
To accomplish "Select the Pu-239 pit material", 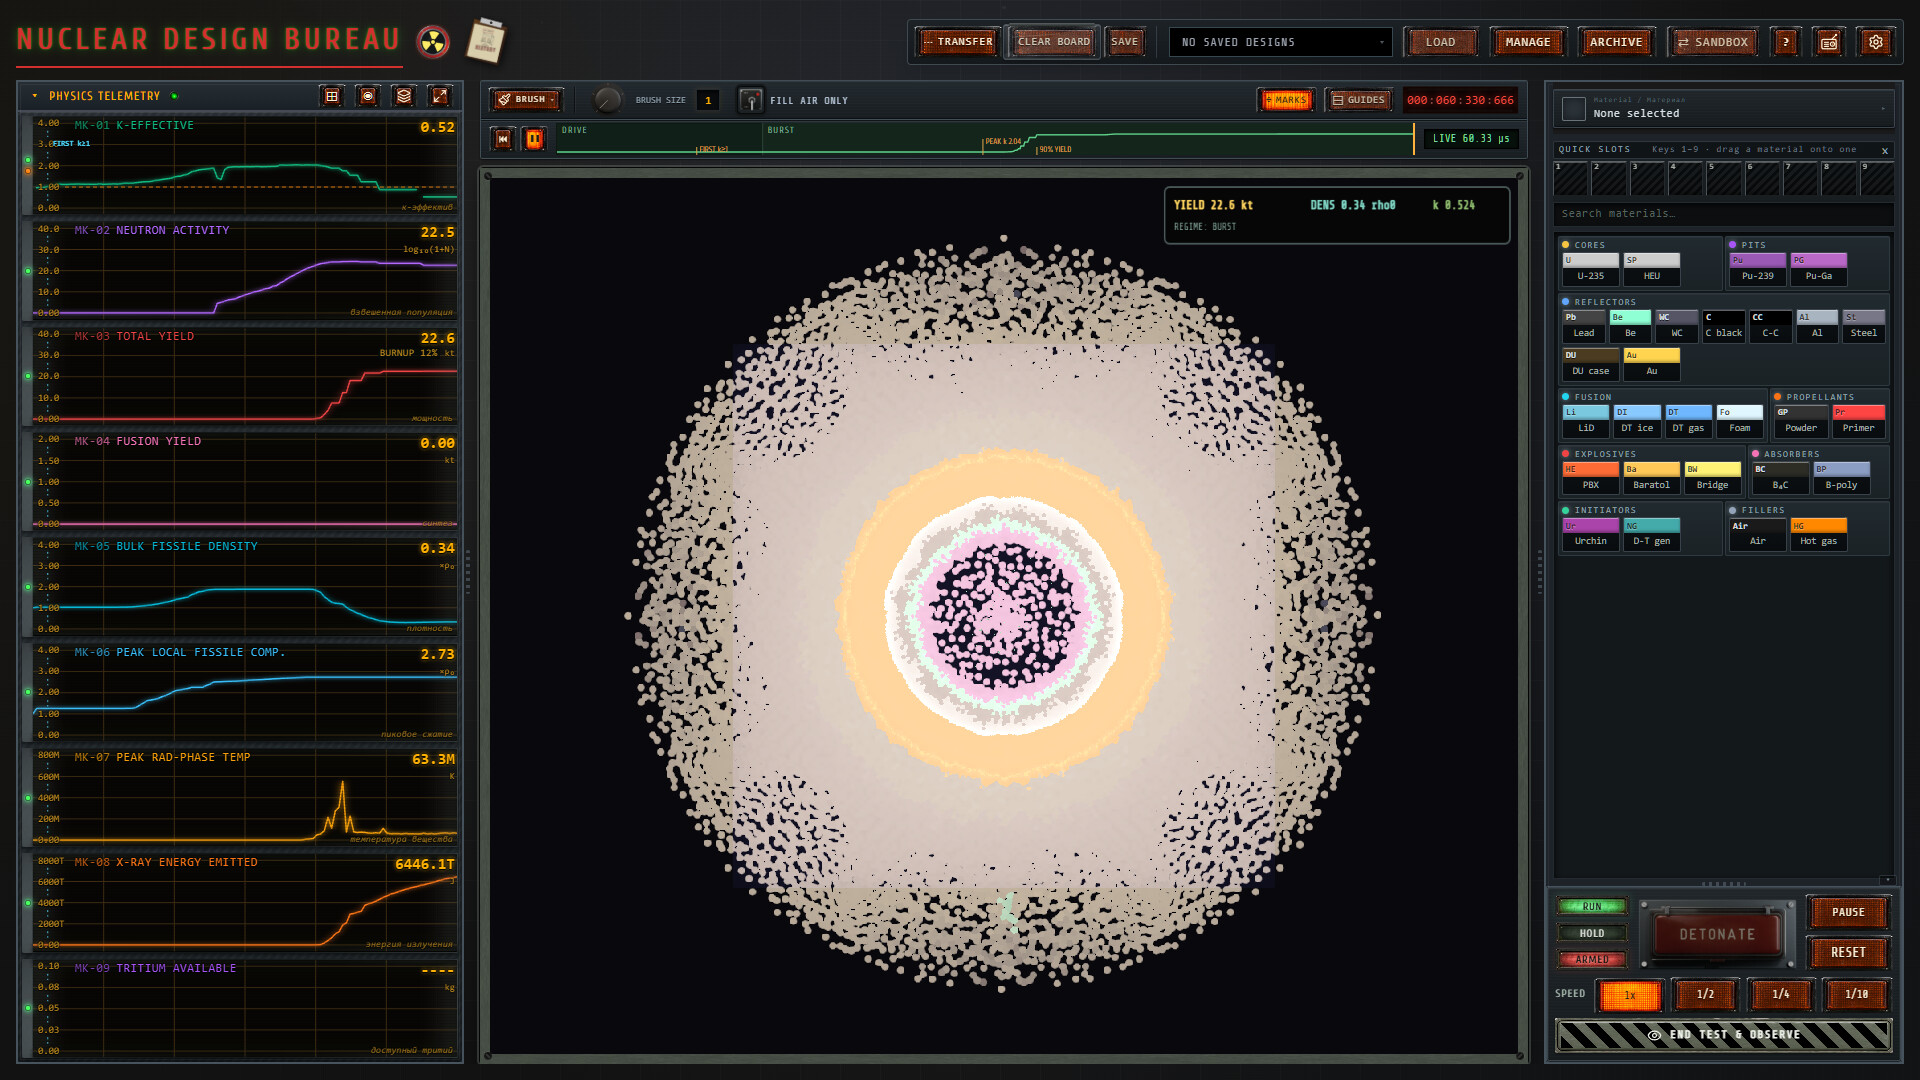I will (x=1758, y=269).
